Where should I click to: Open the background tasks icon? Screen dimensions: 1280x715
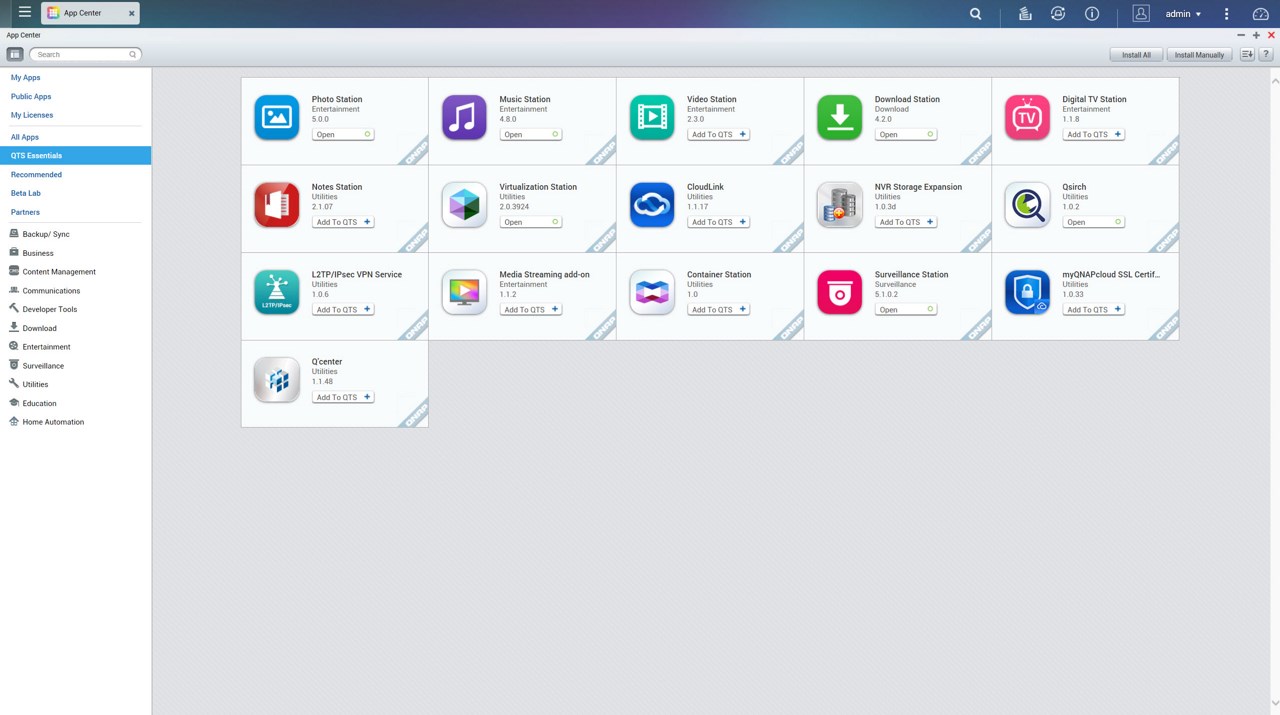coord(1025,14)
